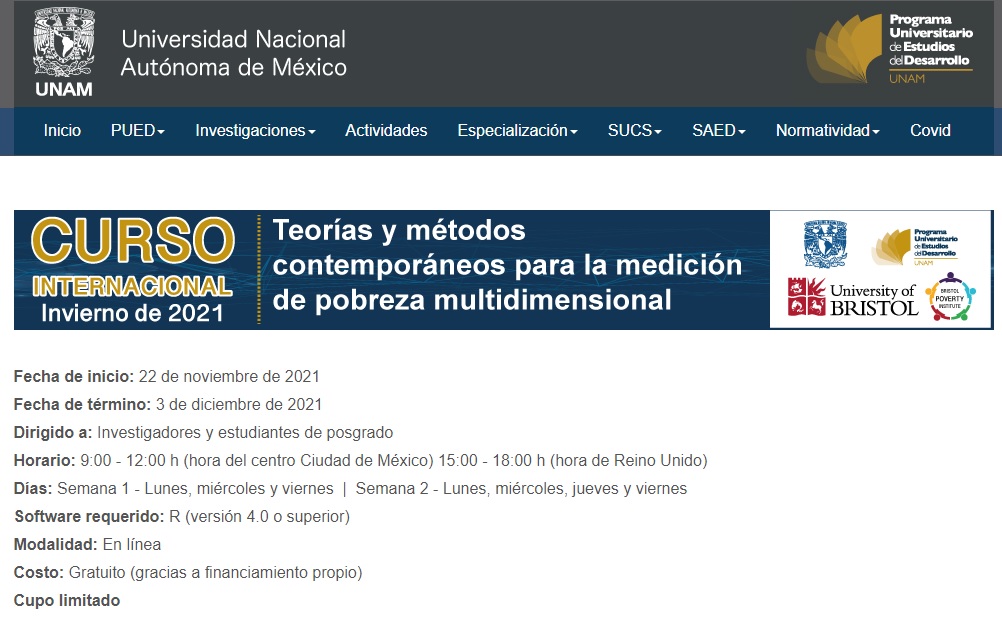
Task: Click Programa Universitario de Estudios del Desarrollo text
Action: [930, 40]
